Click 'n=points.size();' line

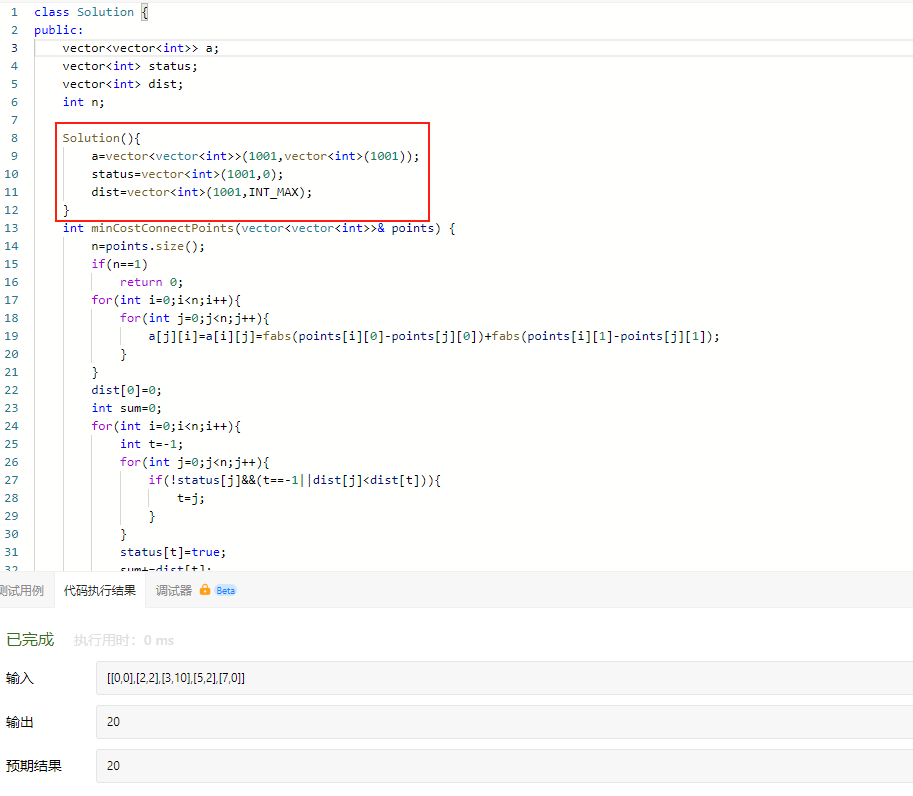click(x=148, y=246)
